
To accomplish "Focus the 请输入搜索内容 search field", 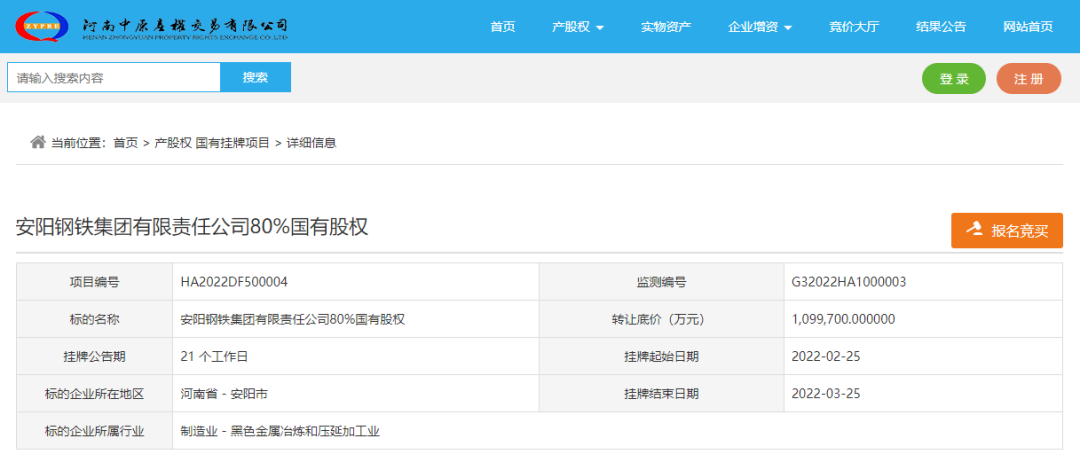I will pyautogui.click(x=114, y=77).
